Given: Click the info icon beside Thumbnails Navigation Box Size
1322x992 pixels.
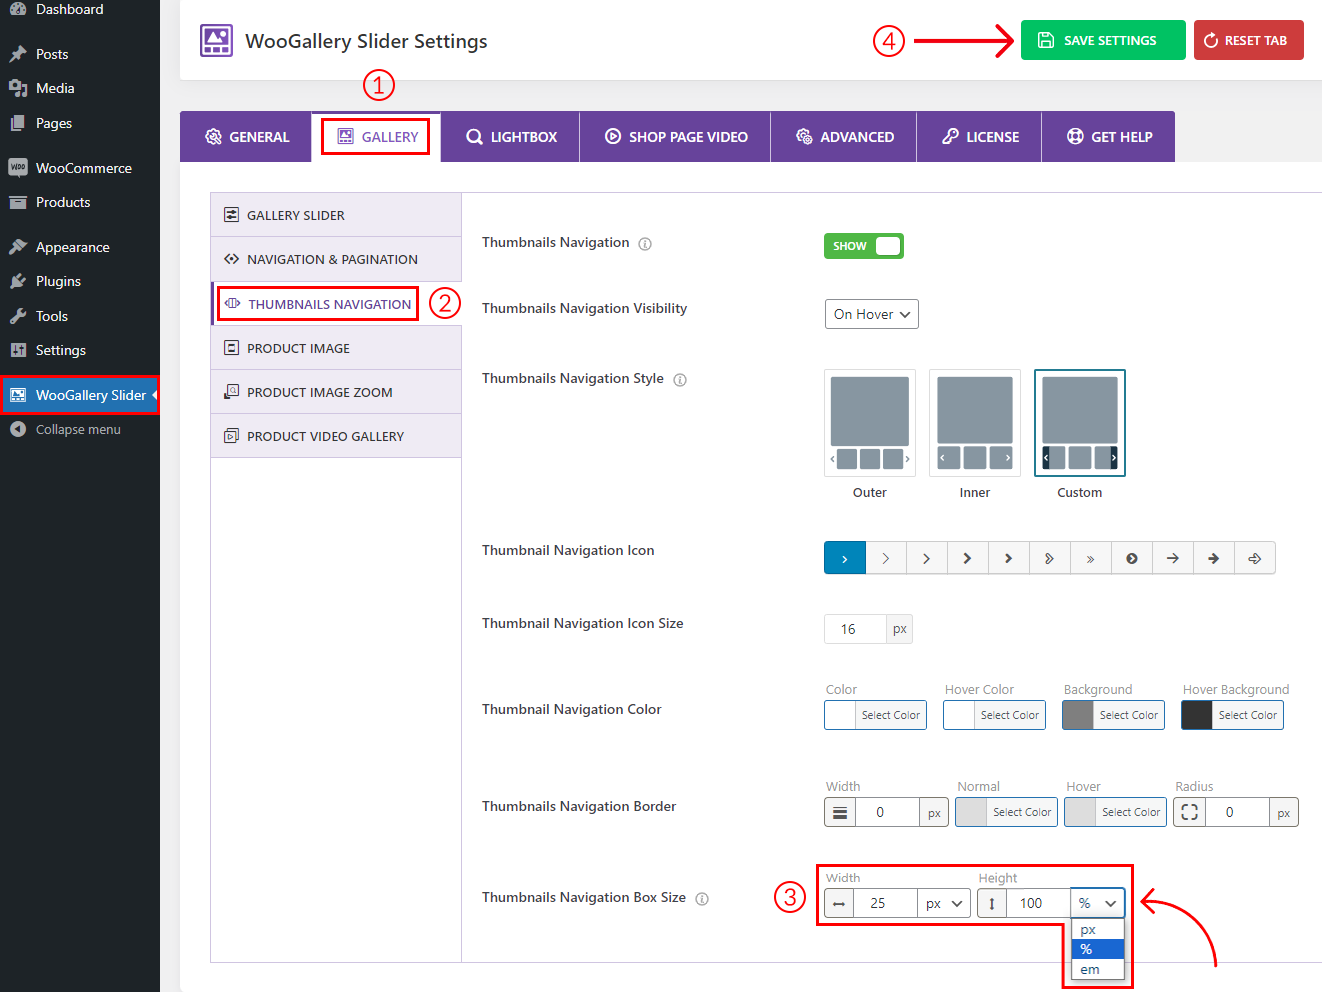Looking at the screenshot, I should [702, 898].
